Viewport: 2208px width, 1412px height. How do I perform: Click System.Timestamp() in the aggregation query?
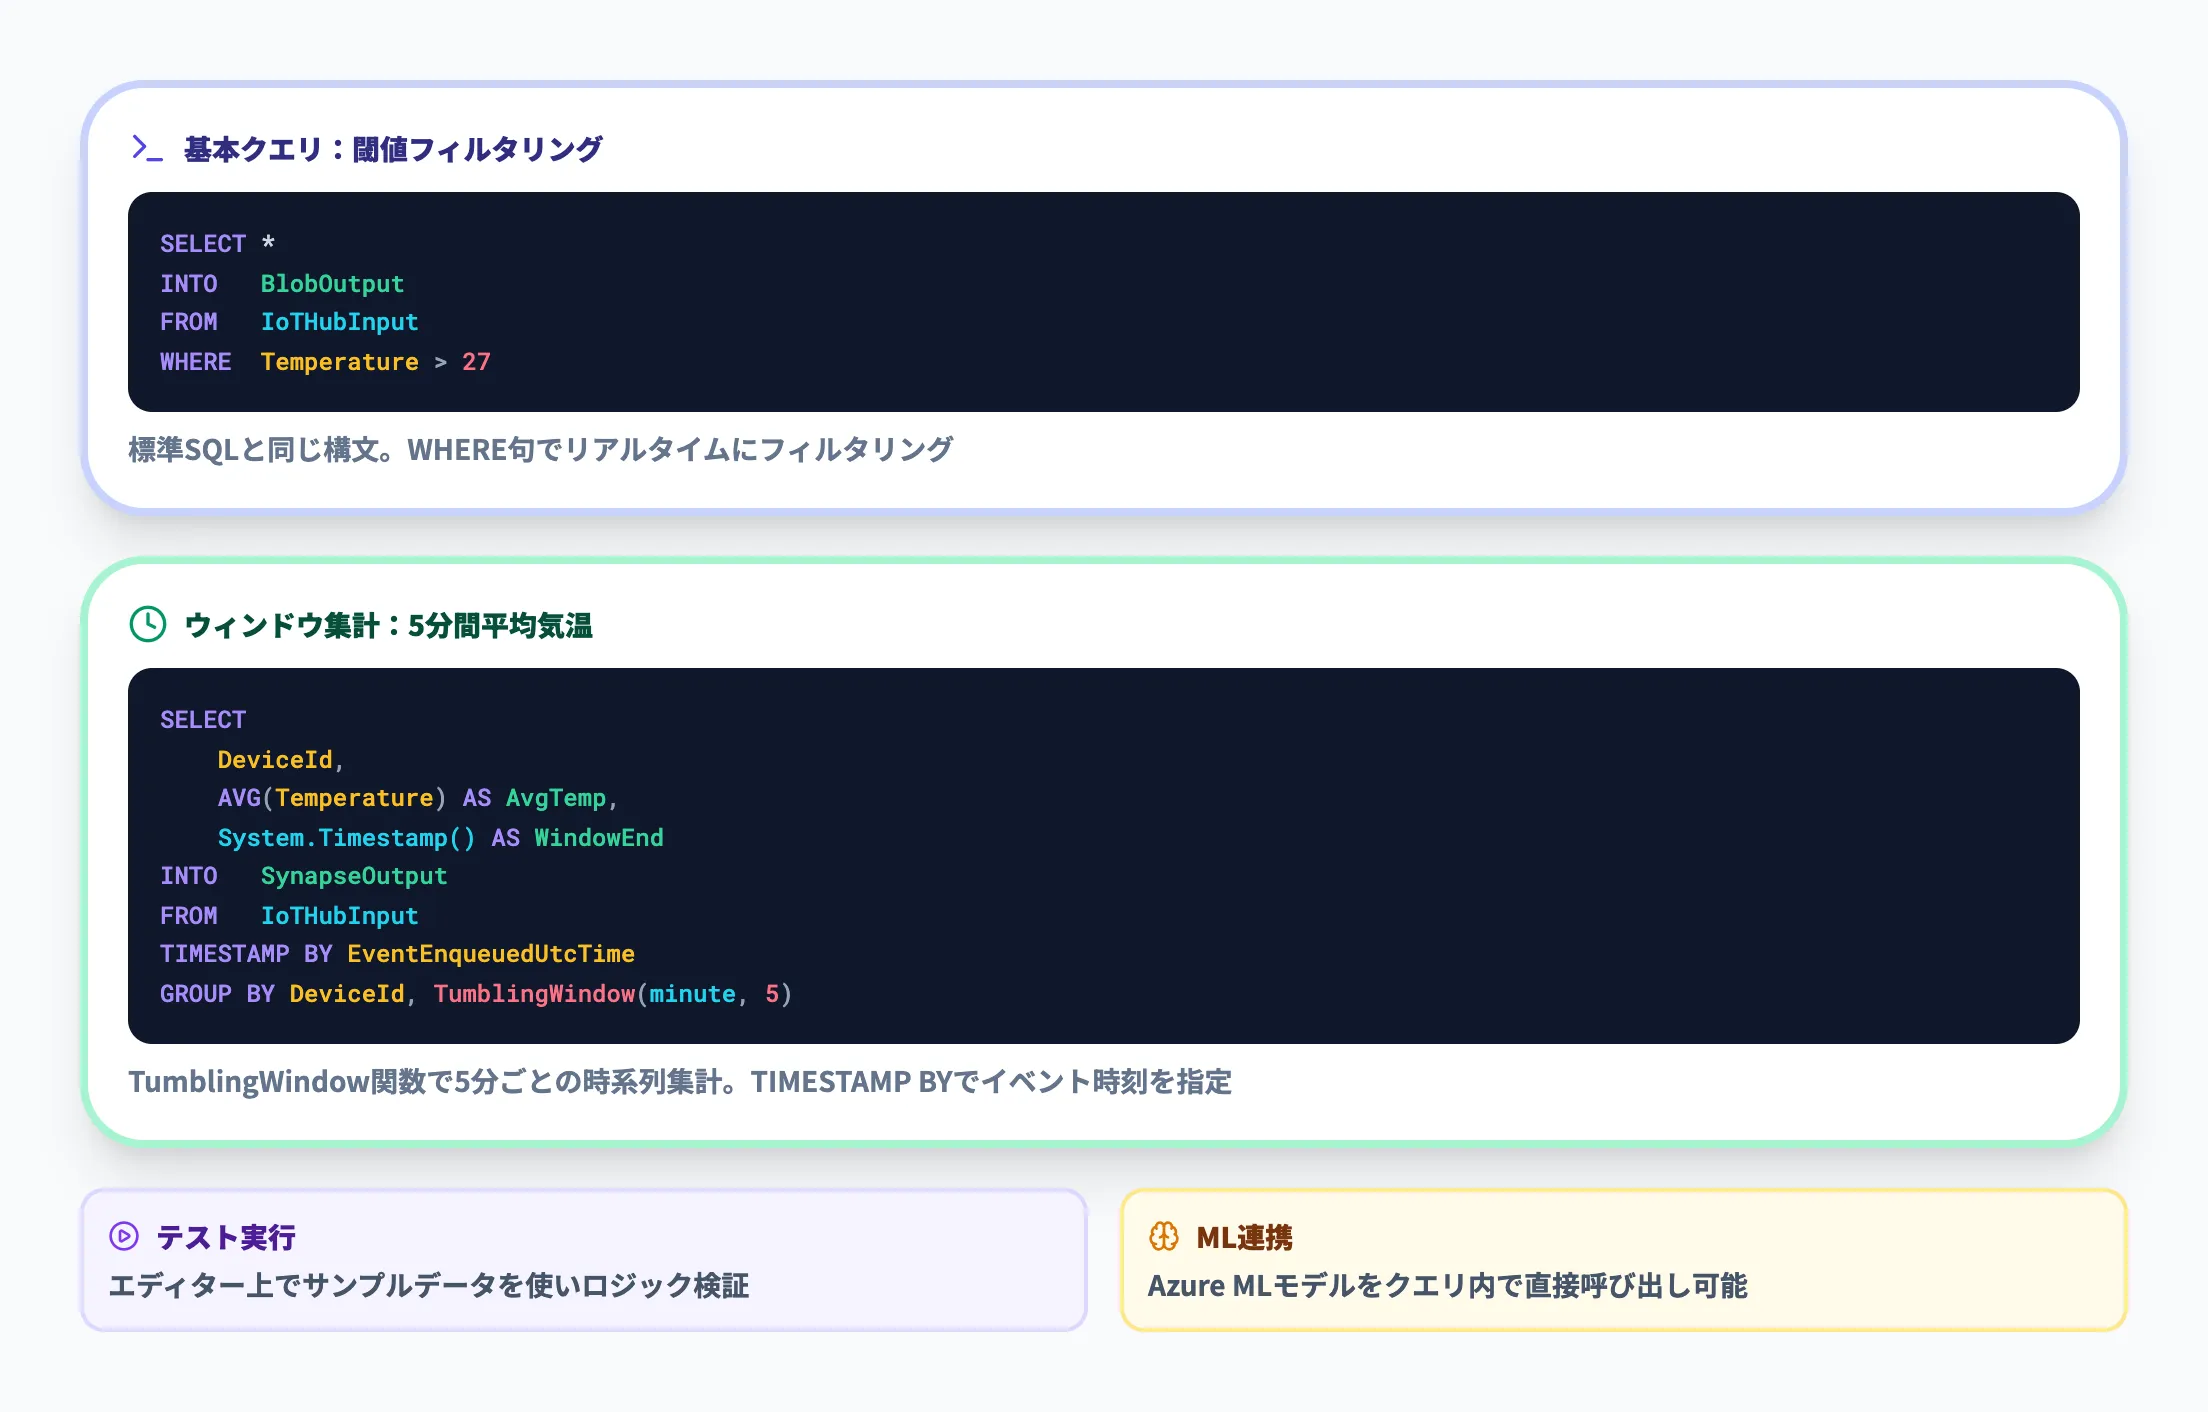346,837
